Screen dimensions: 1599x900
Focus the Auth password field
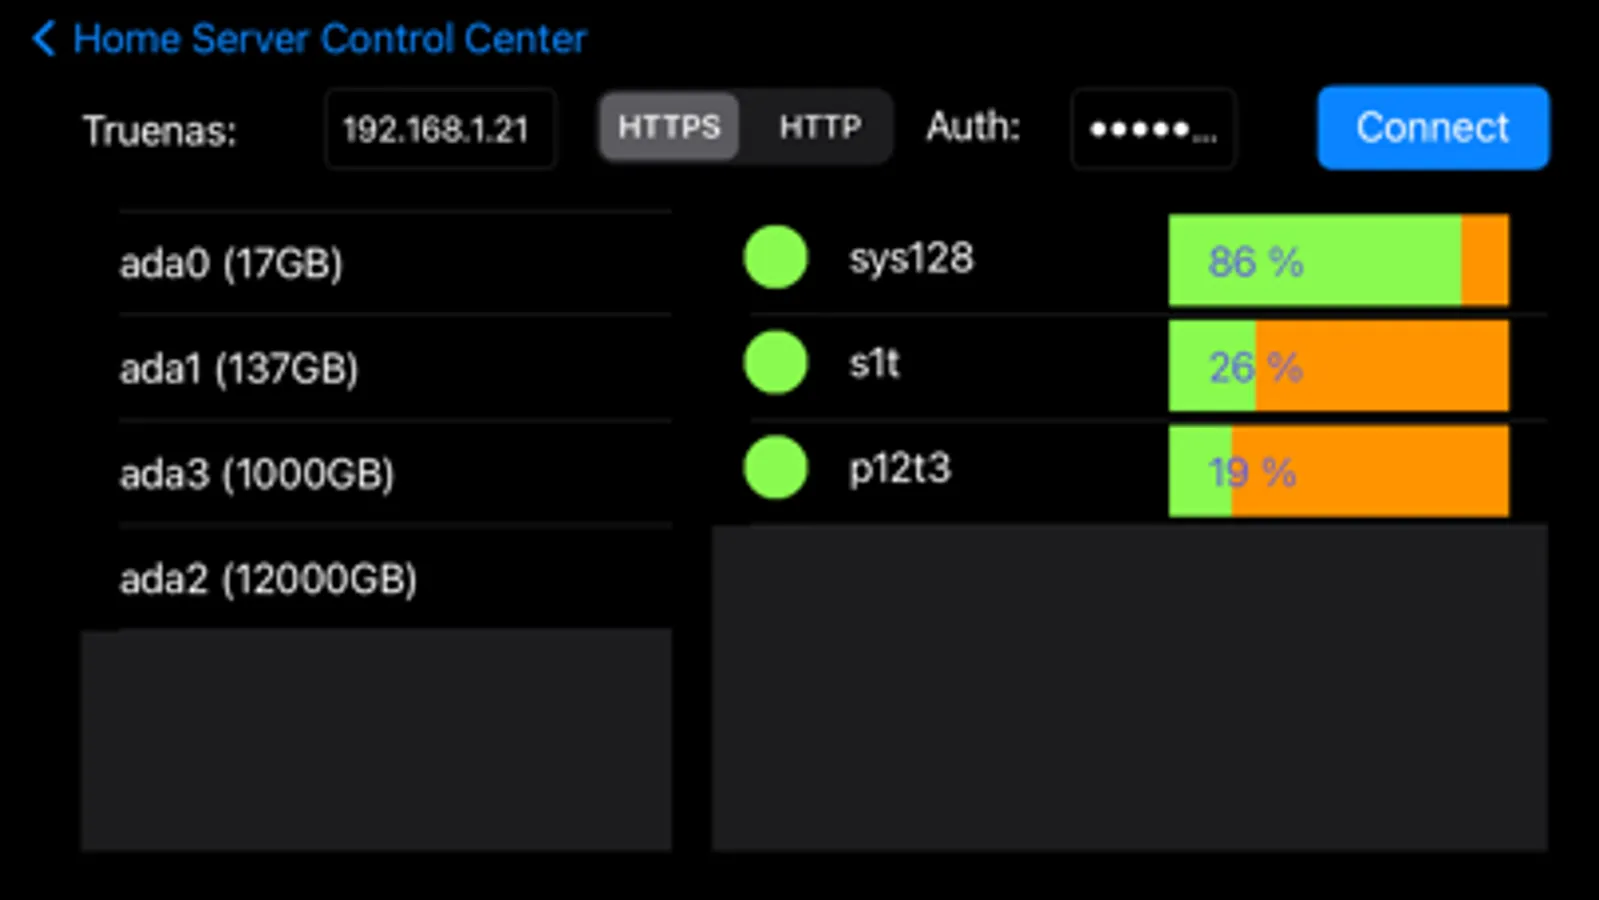point(1153,129)
